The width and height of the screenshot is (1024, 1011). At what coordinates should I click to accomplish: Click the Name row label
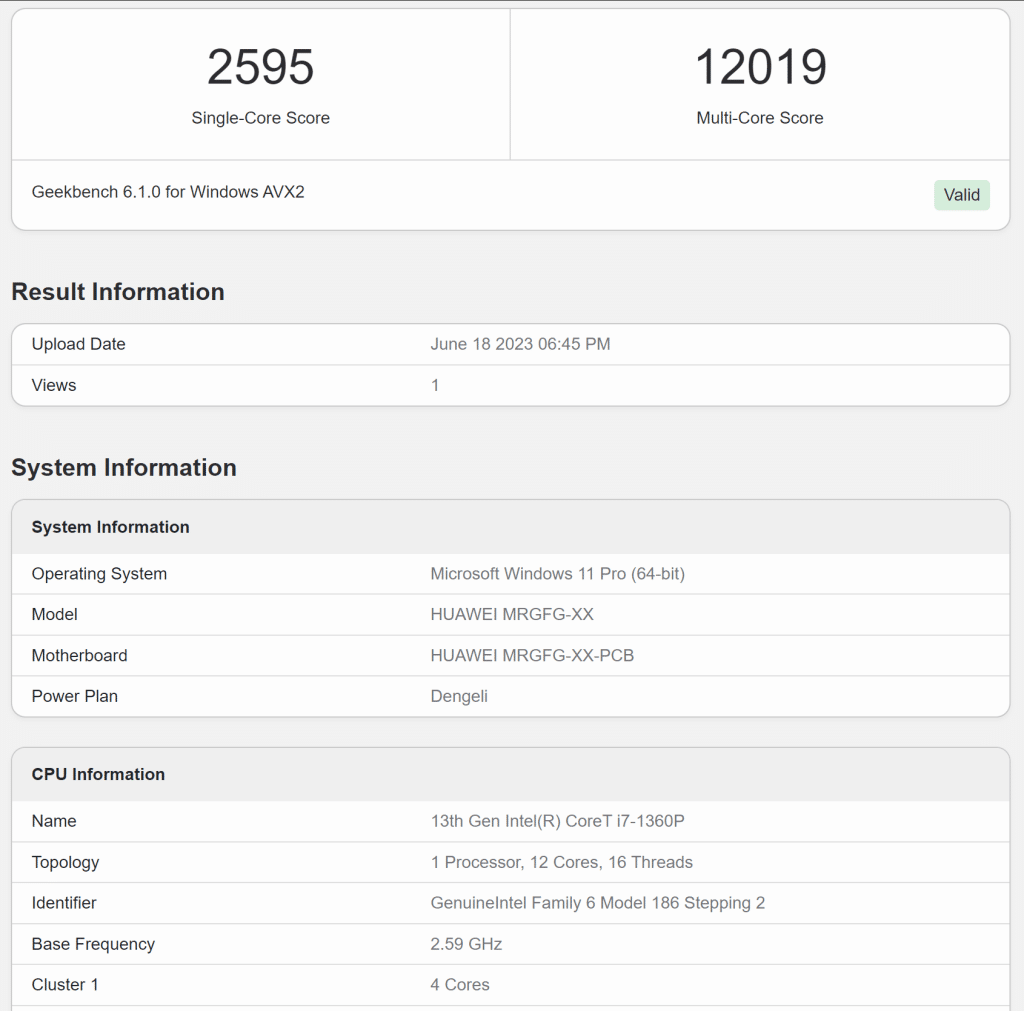54,821
